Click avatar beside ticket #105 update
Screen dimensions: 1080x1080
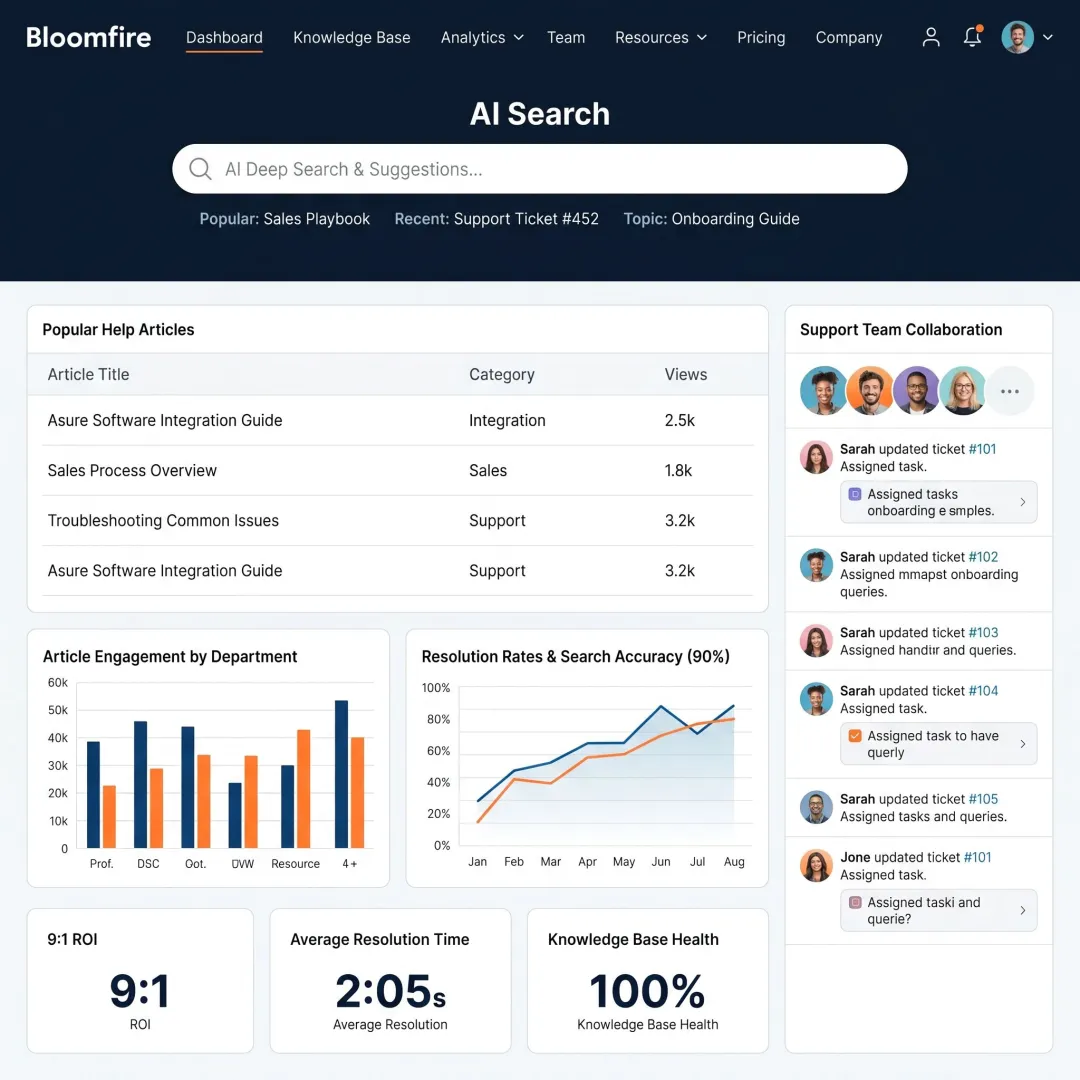(816, 807)
